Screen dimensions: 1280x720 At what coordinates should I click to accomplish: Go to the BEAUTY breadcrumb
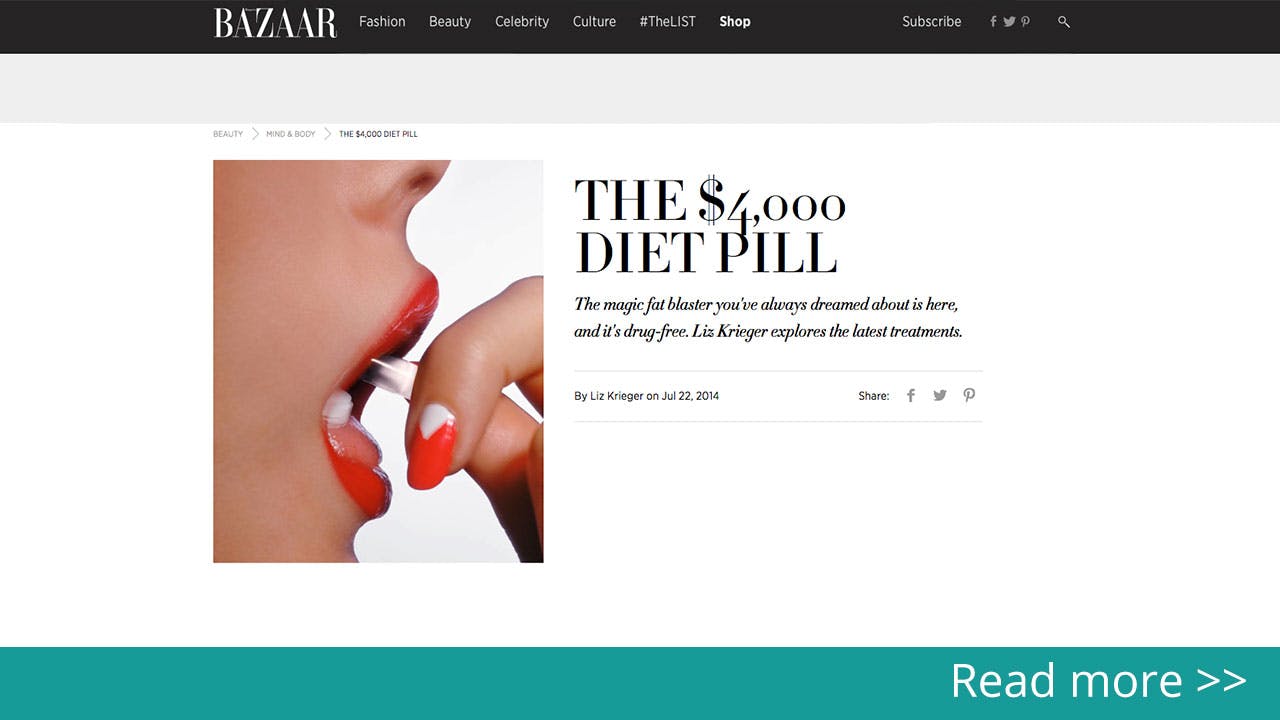[x=228, y=134]
